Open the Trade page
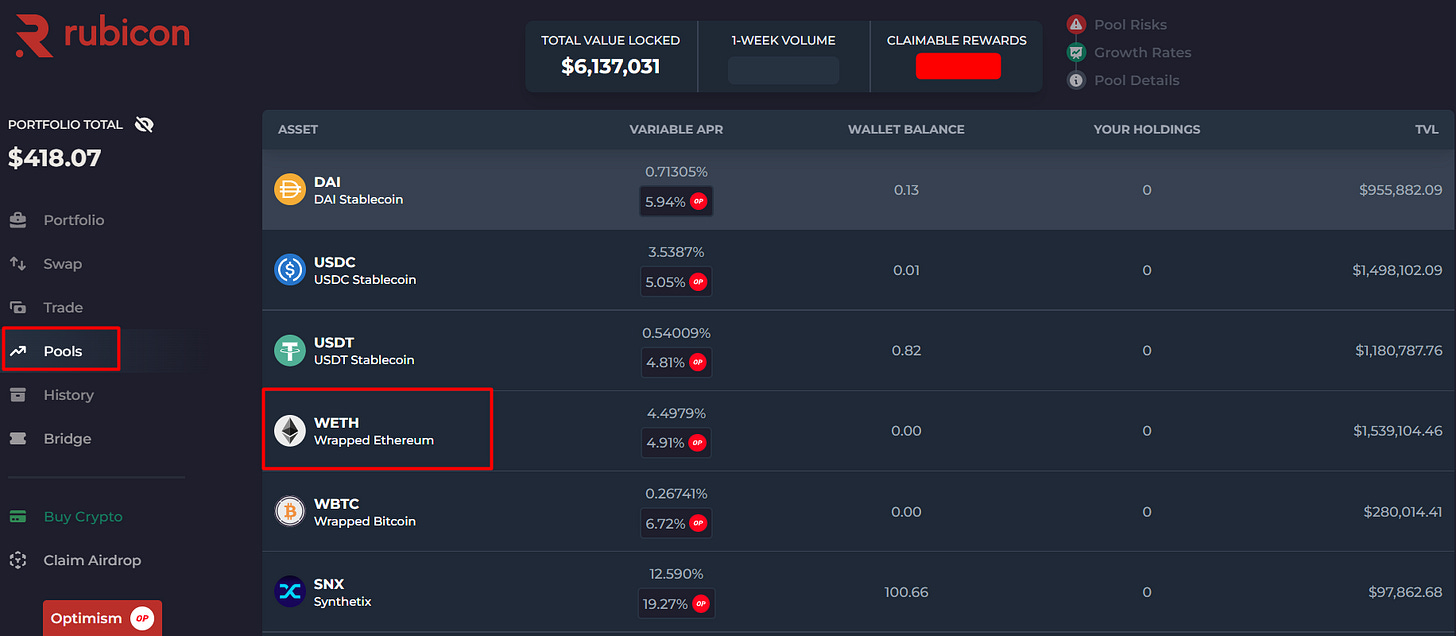This screenshot has height=636, width=1456. [x=63, y=308]
